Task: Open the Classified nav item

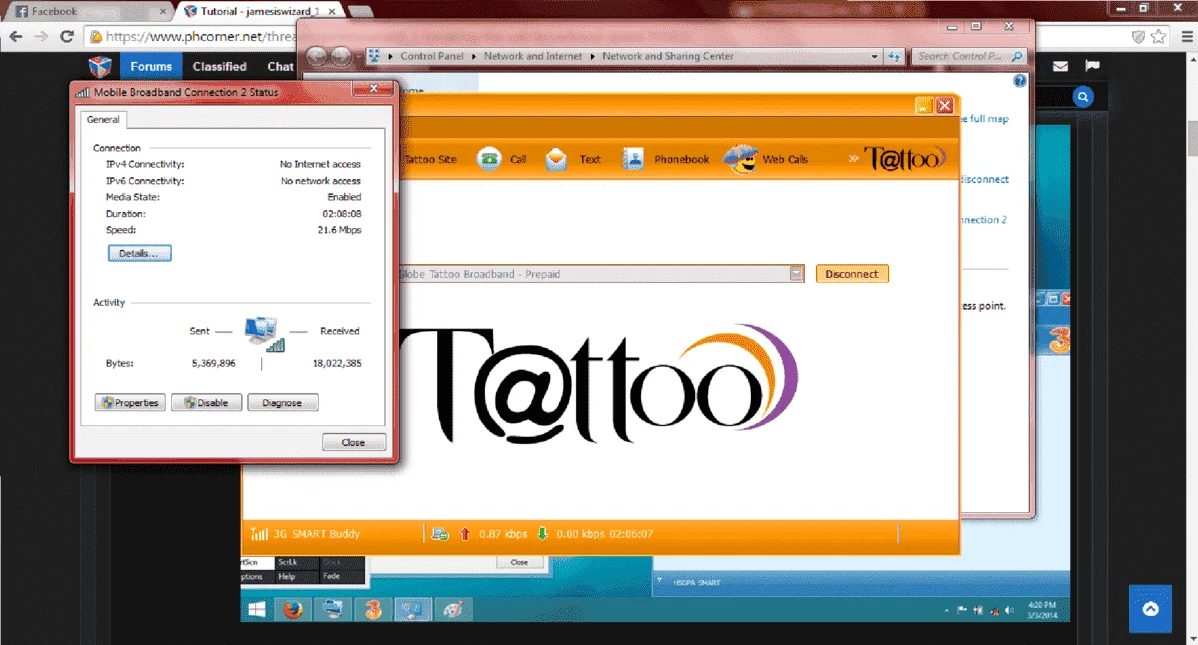Action: (x=219, y=66)
